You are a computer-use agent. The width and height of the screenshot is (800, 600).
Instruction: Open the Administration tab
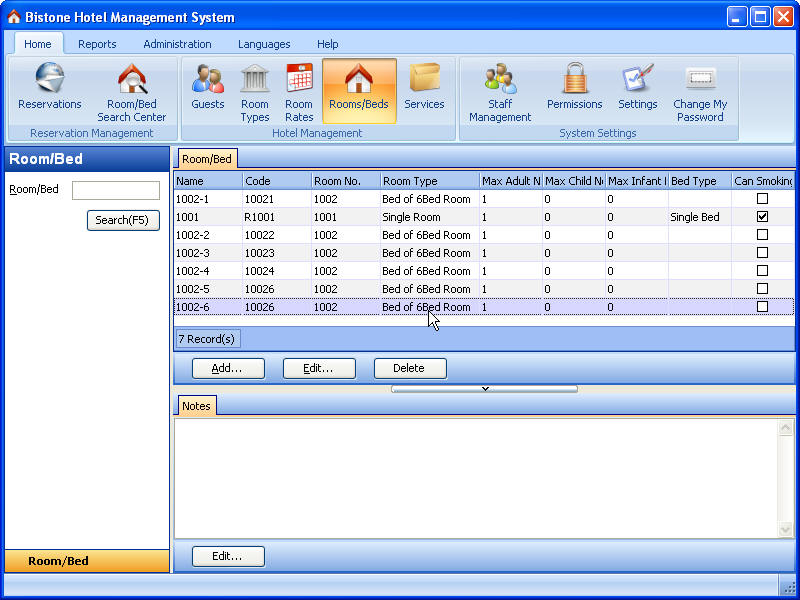177,44
